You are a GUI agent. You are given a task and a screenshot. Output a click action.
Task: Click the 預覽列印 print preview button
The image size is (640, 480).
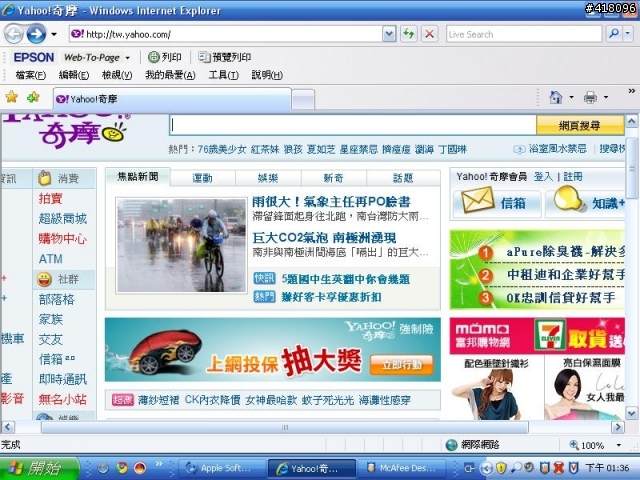(x=224, y=57)
